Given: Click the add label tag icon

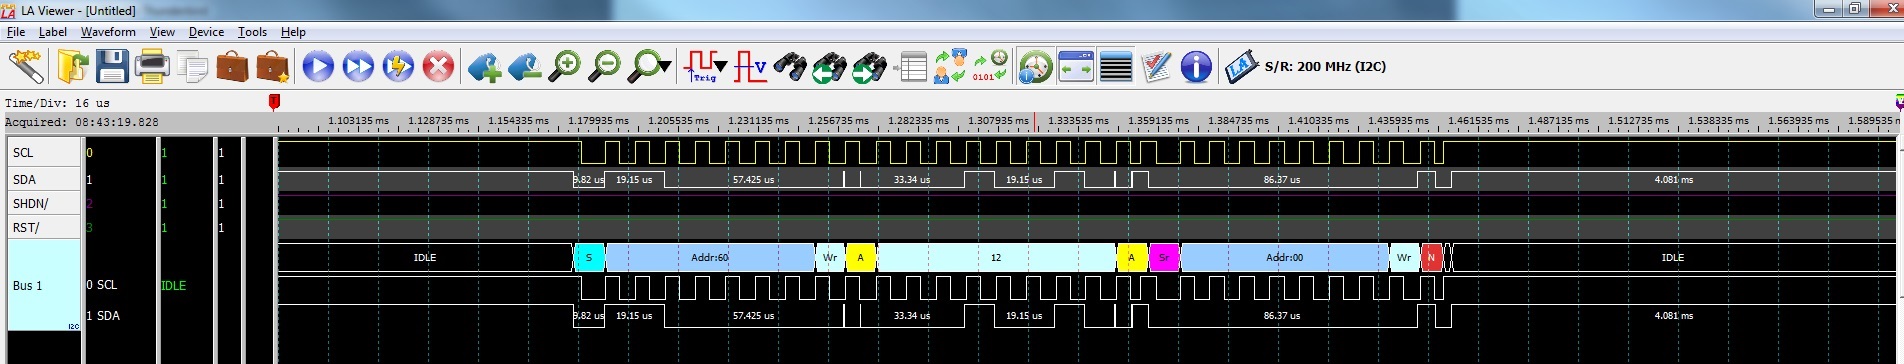Looking at the screenshot, I should [x=484, y=67].
